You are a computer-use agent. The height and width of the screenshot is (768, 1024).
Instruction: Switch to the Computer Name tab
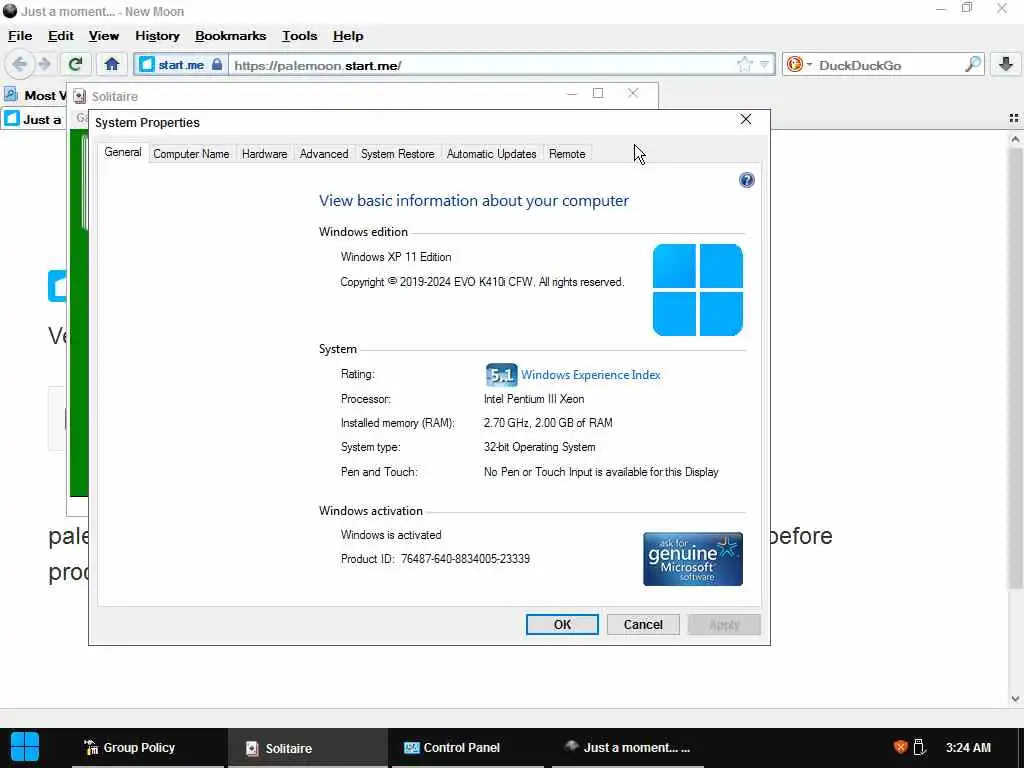point(191,154)
